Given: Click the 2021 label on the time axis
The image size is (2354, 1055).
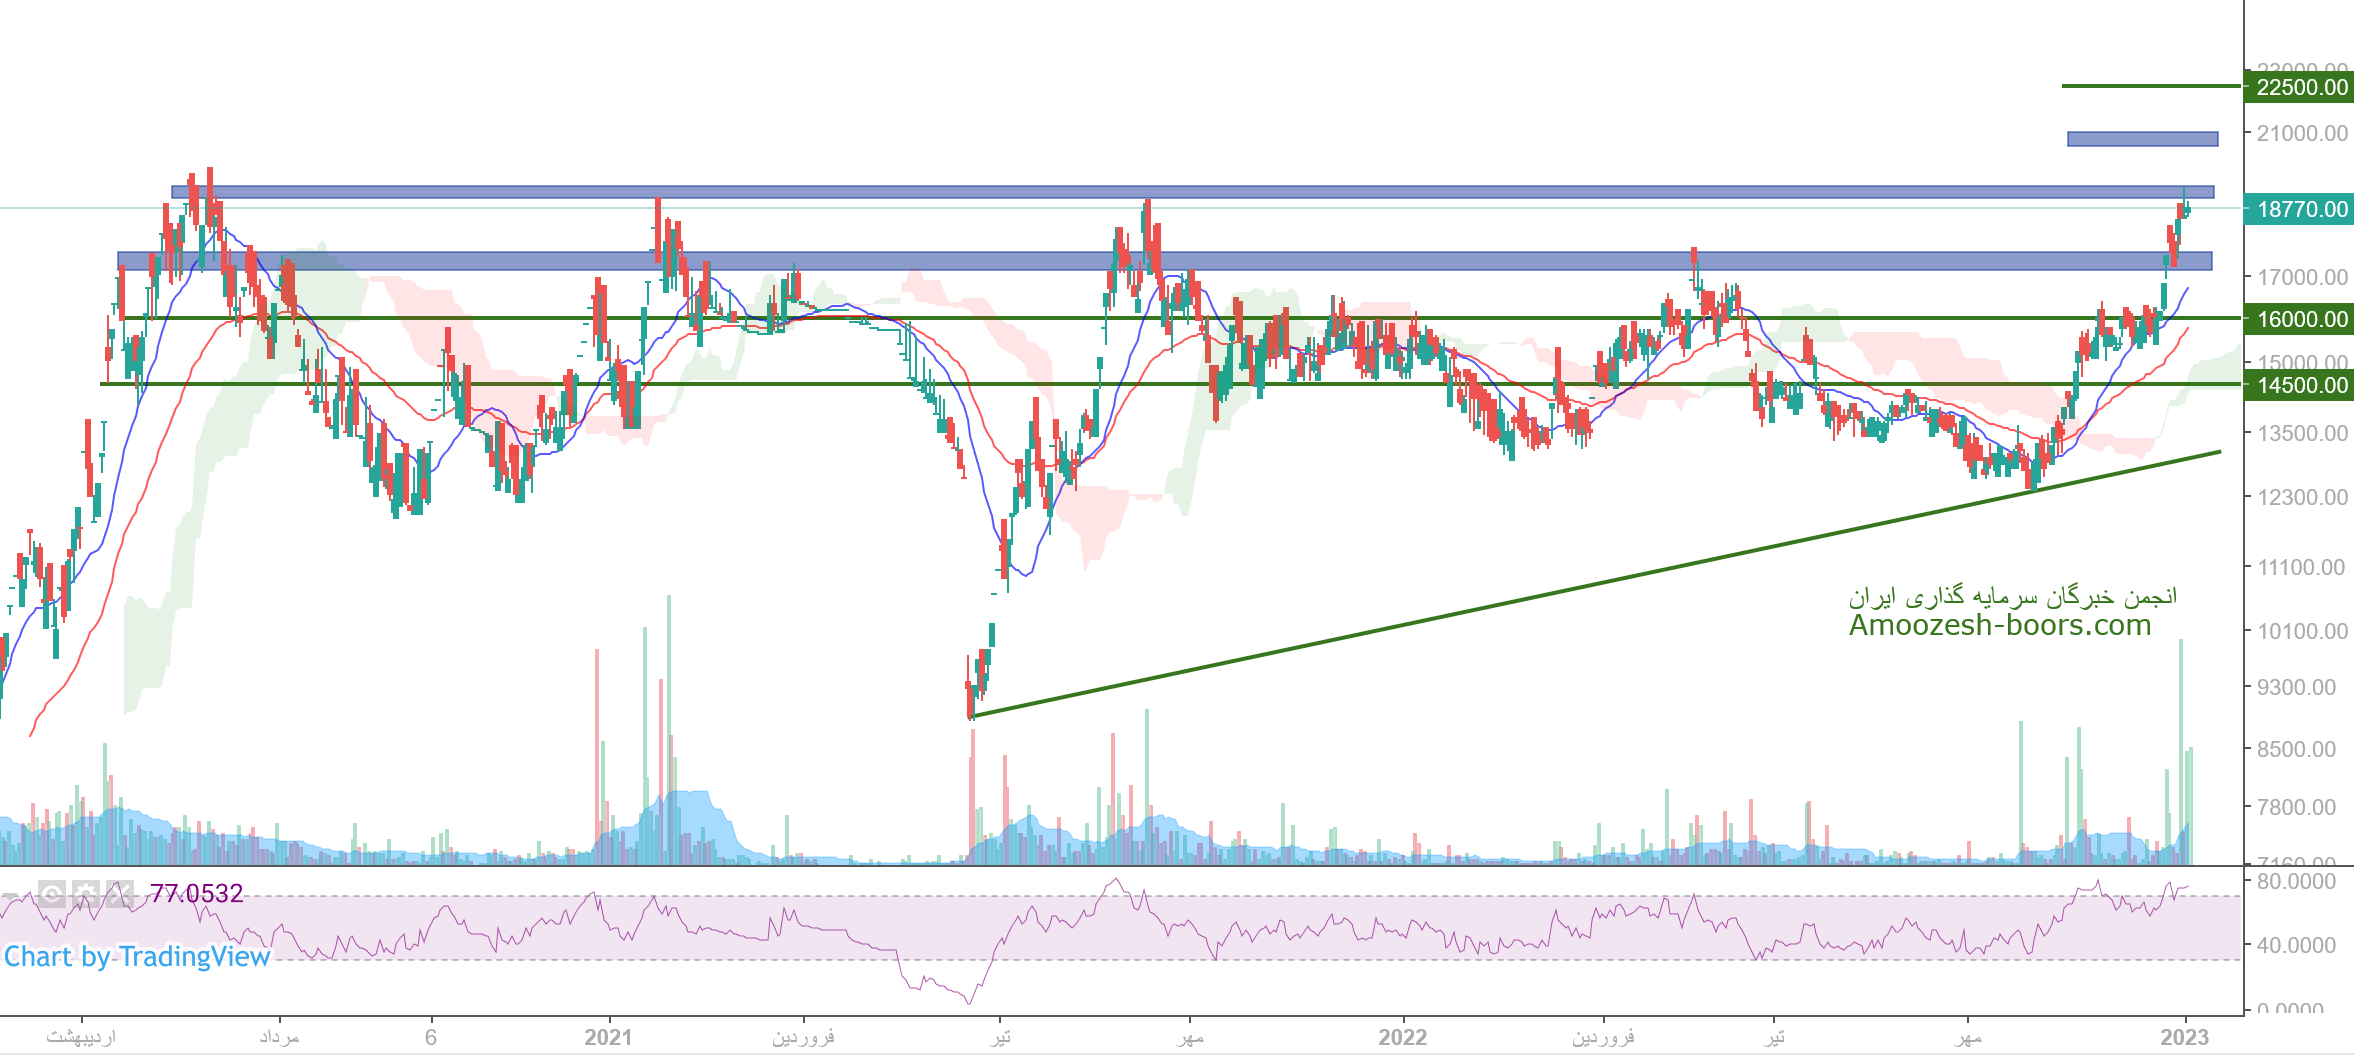Looking at the screenshot, I should tap(608, 1037).
